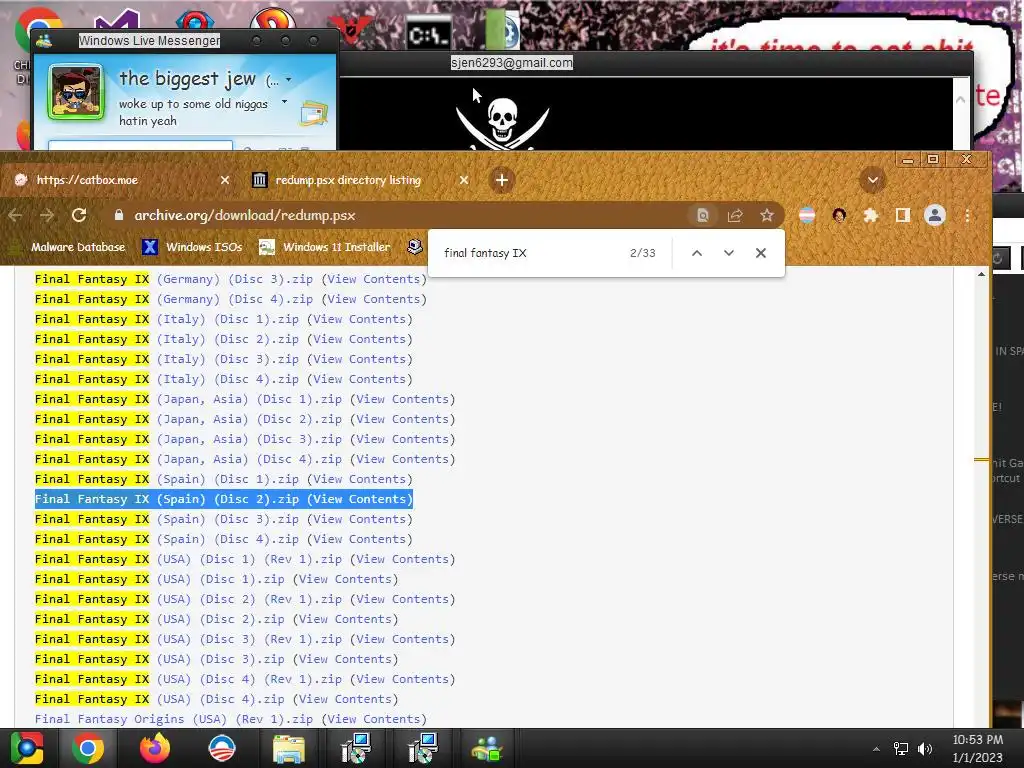Download Final Fantasy IX (USA) (Disc 4).zip

159,699
